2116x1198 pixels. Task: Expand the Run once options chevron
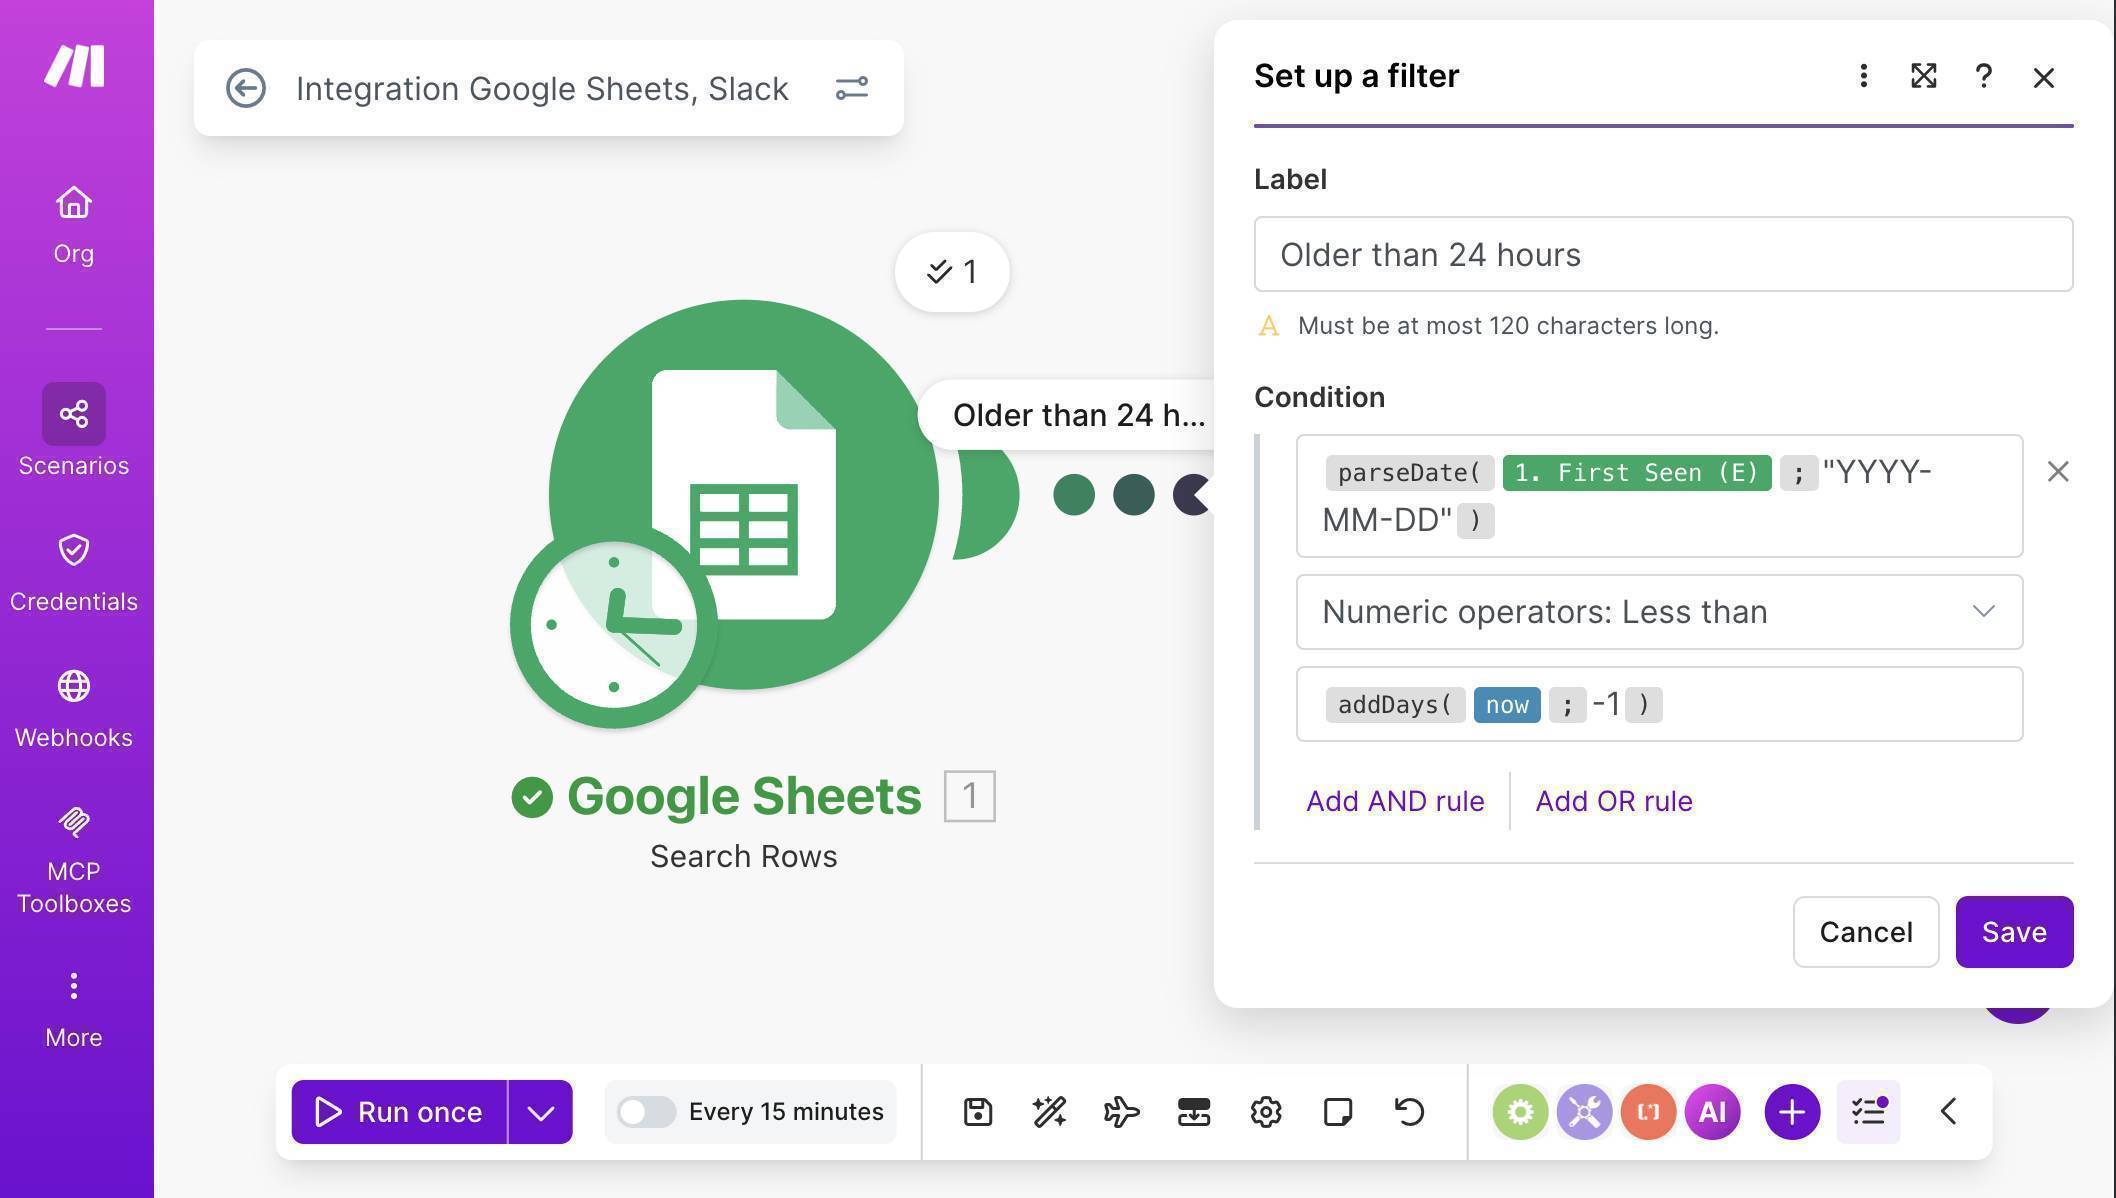point(541,1111)
